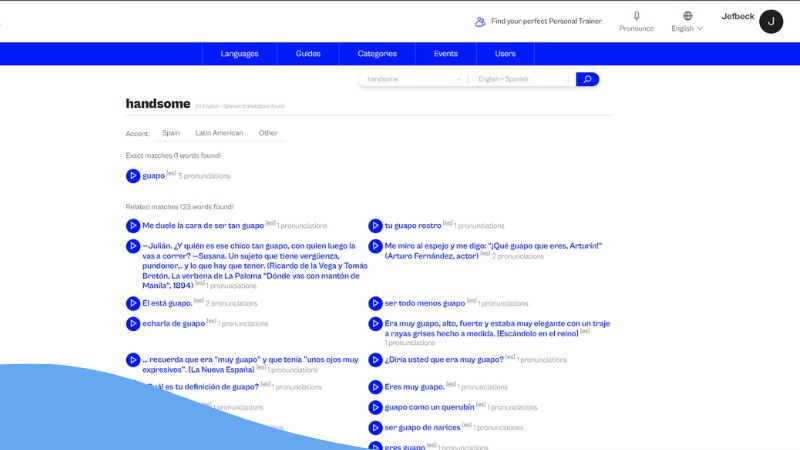Click '5 pronunciations' beside guapo
This screenshot has height=450, width=800.
coord(204,176)
